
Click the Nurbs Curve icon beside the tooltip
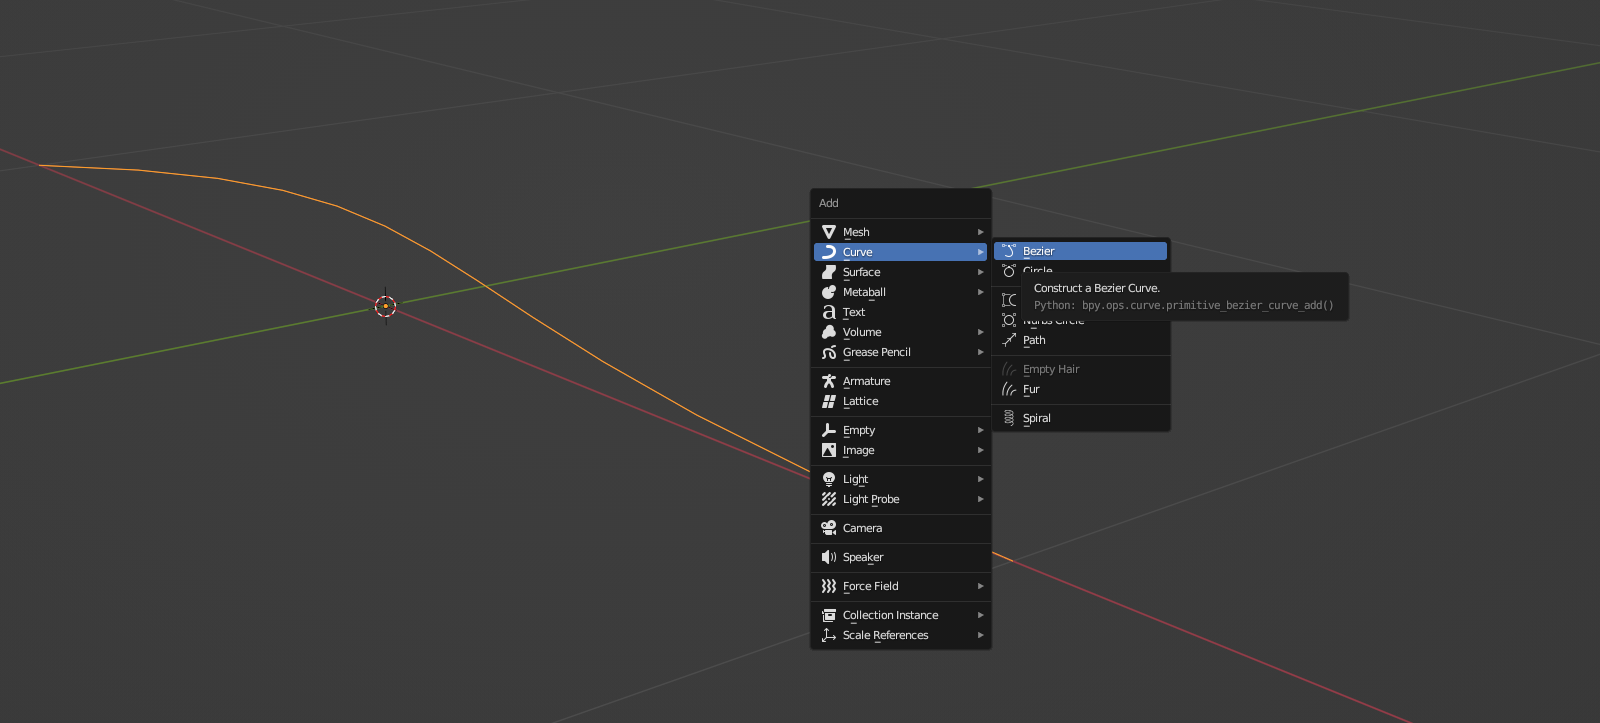point(1009,300)
